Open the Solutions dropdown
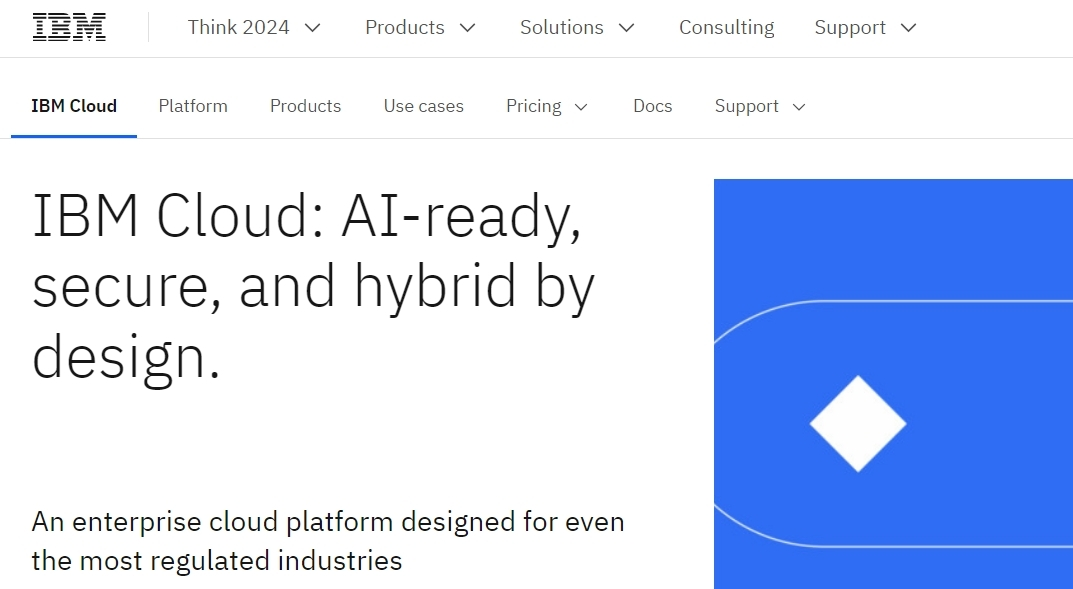The height and width of the screenshot is (589, 1073). (577, 27)
